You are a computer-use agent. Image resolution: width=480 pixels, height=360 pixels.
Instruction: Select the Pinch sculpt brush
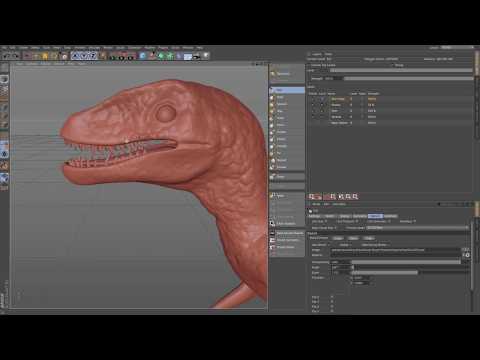click(287, 125)
